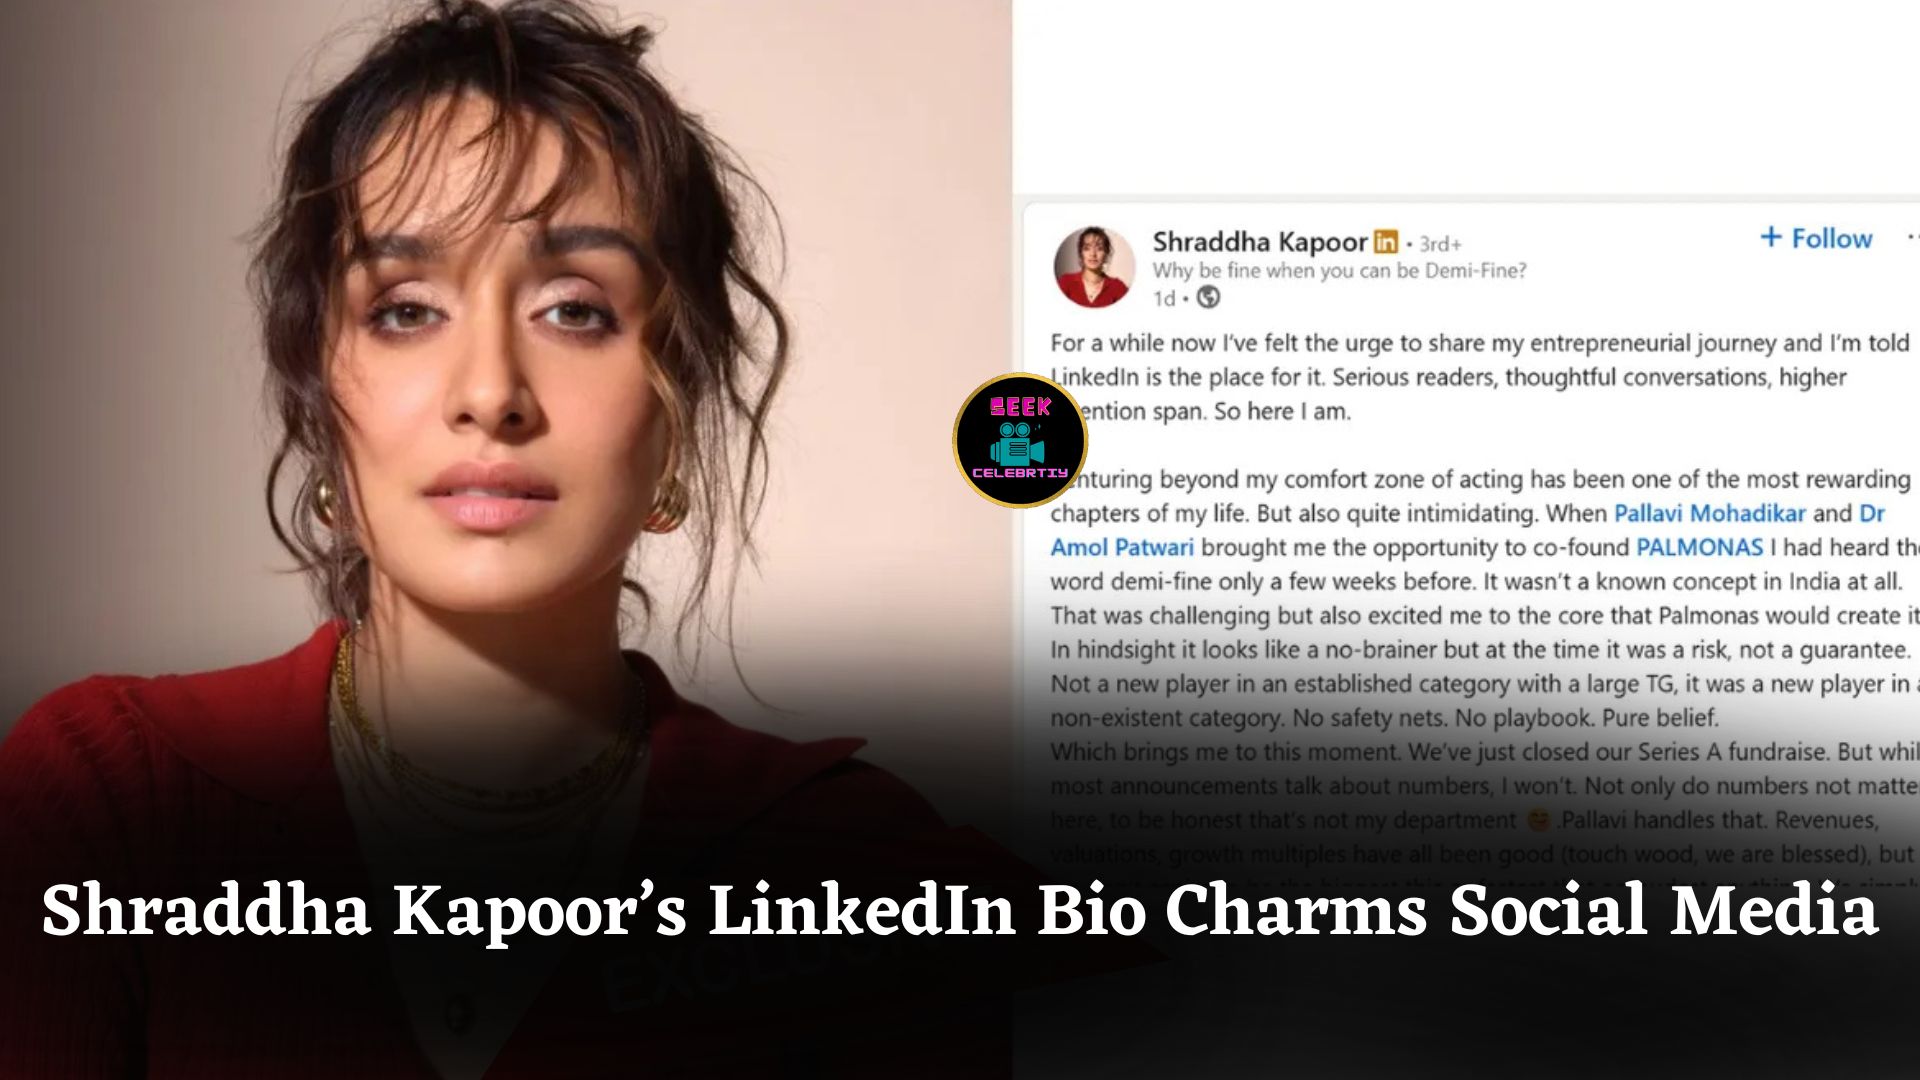Viewport: 1920px width, 1080px height.
Task: Click the globe visibility icon
Action: click(x=1208, y=297)
